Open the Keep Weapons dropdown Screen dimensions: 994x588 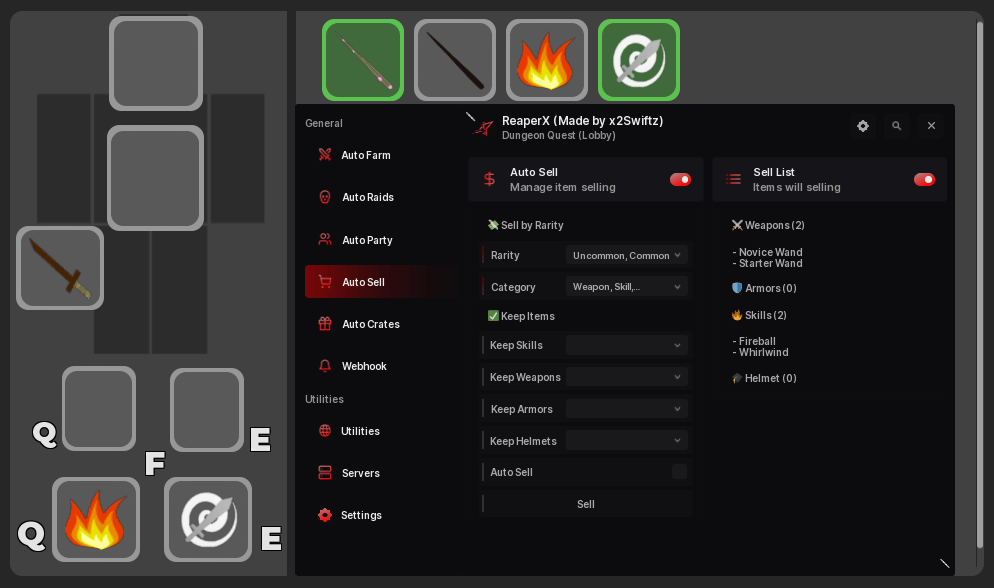(626, 377)
